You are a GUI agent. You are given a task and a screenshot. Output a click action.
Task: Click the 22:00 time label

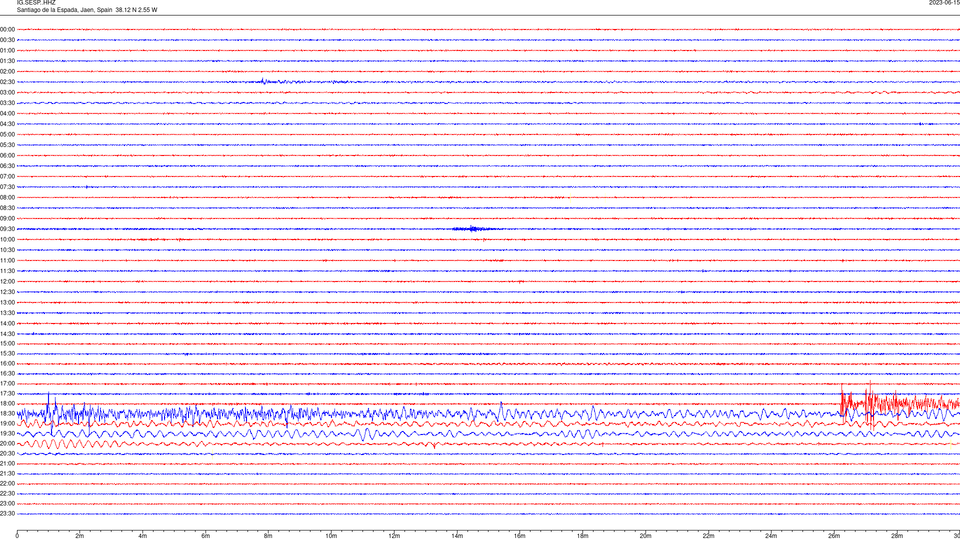point(7,484)
